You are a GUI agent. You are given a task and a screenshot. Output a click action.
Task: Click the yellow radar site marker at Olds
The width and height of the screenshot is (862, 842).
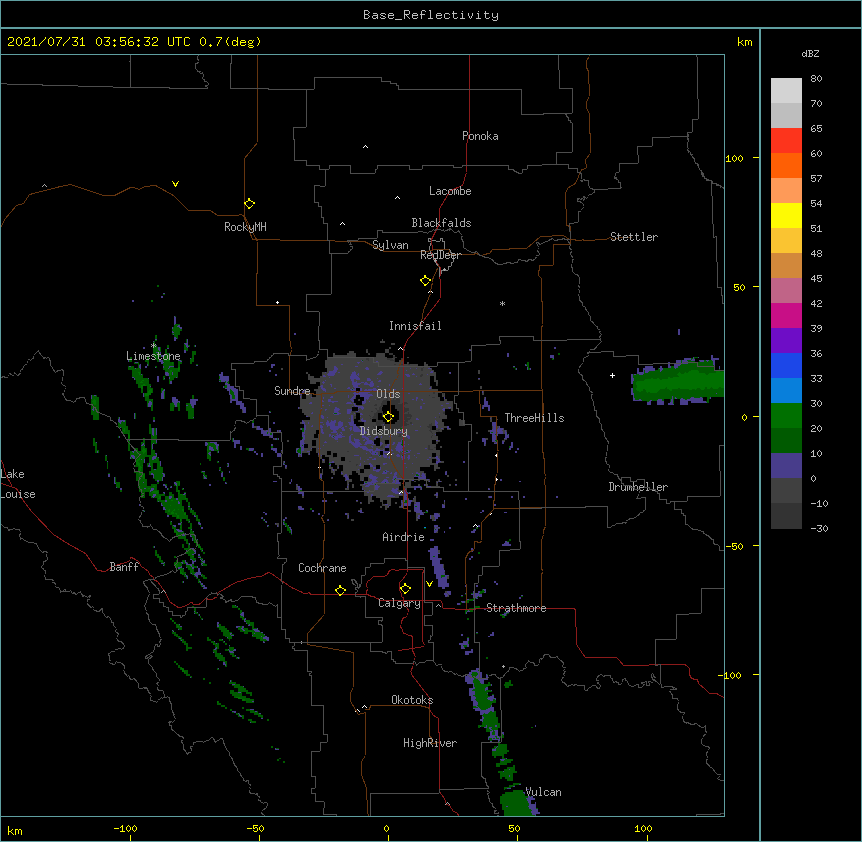tap(388, 416)
